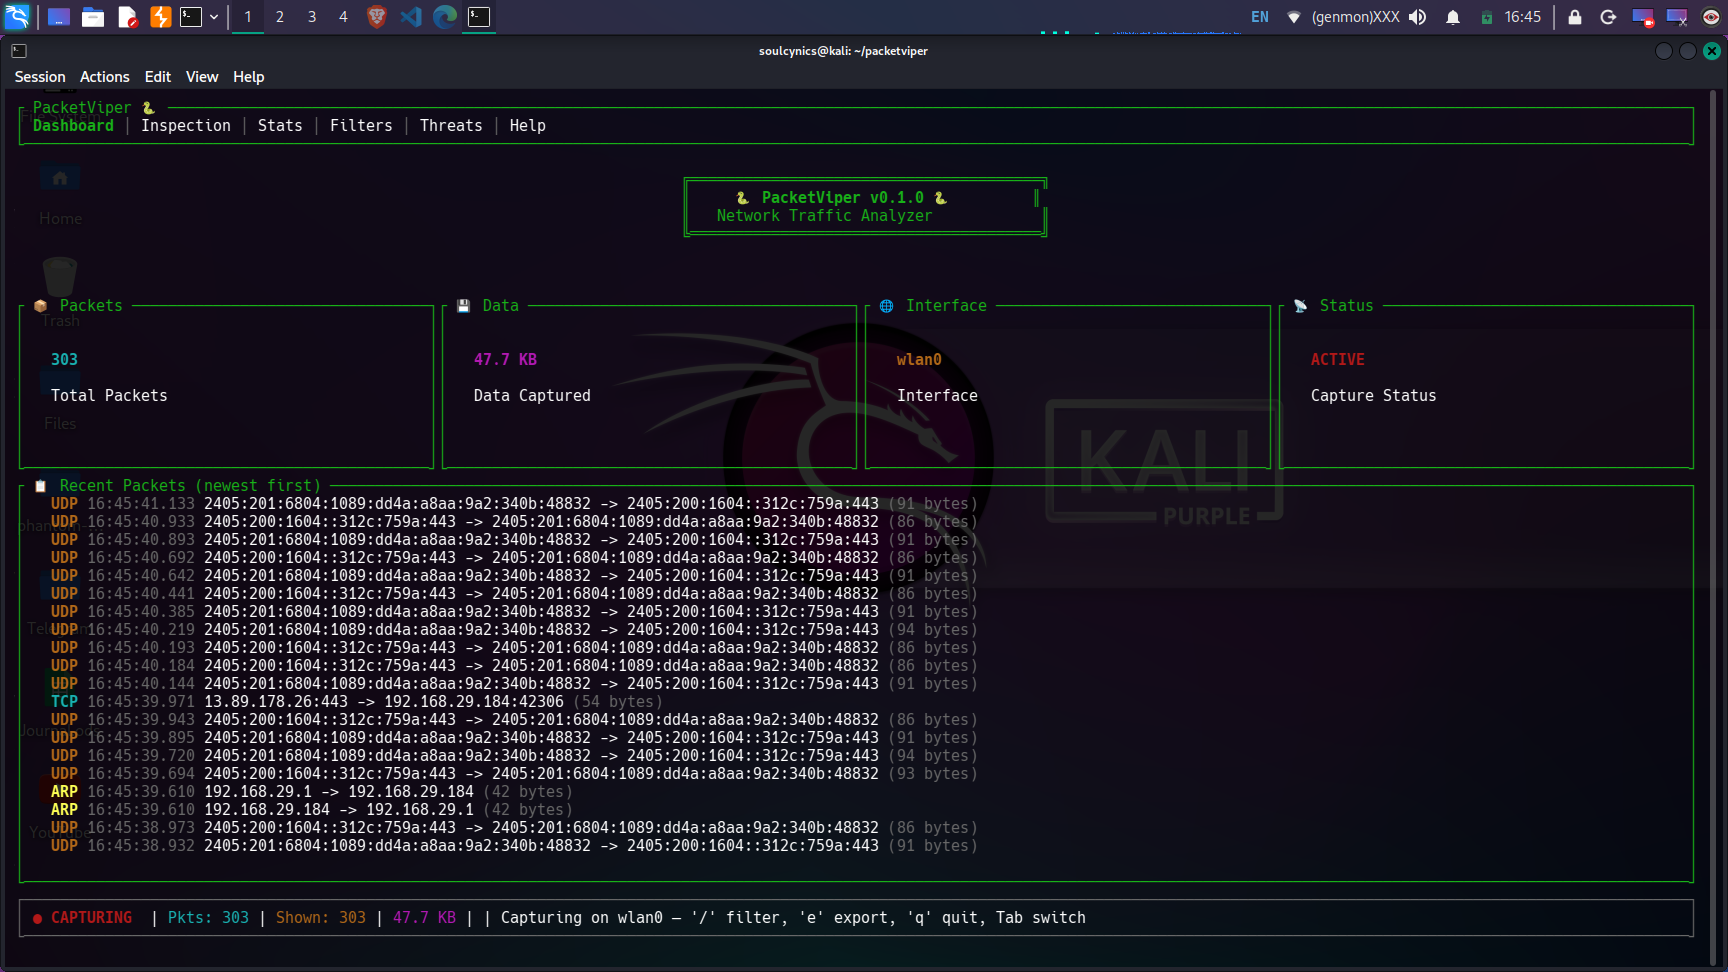Open the terminal Session menu
The height and width of the screenshot is (972, 1728).
pyautogui.click(x=40, y=77)
